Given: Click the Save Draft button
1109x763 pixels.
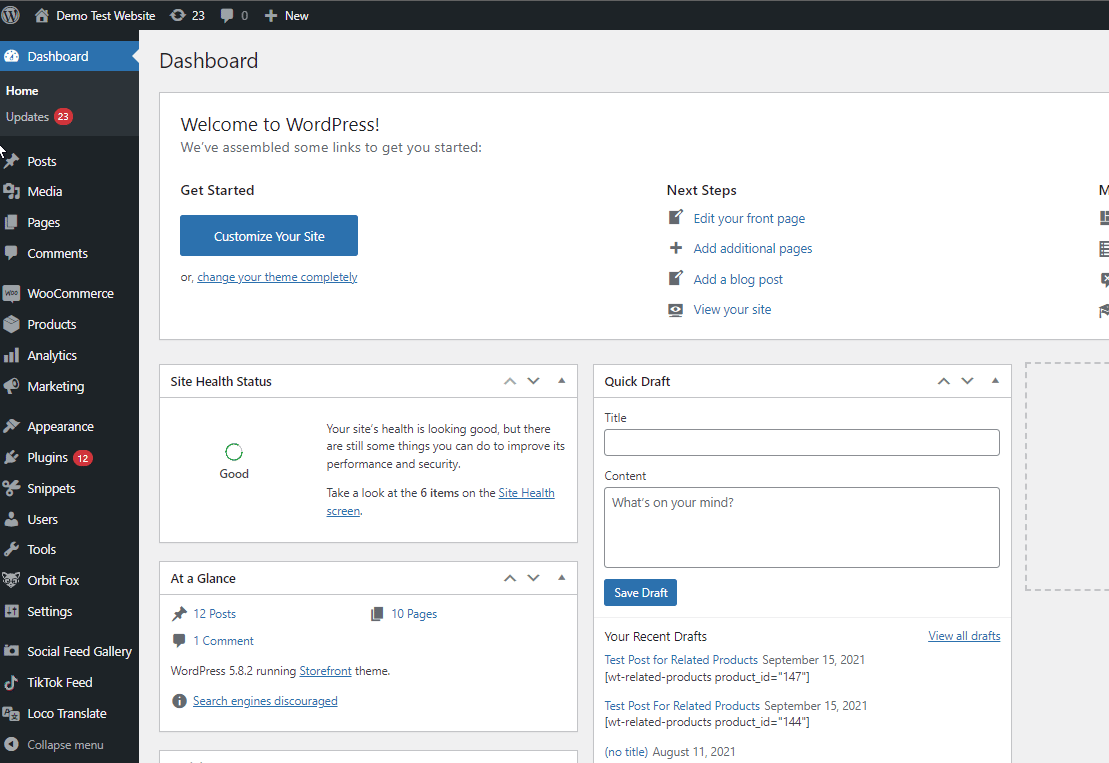Looking at the screenshot, I should (x=640, y=593).
